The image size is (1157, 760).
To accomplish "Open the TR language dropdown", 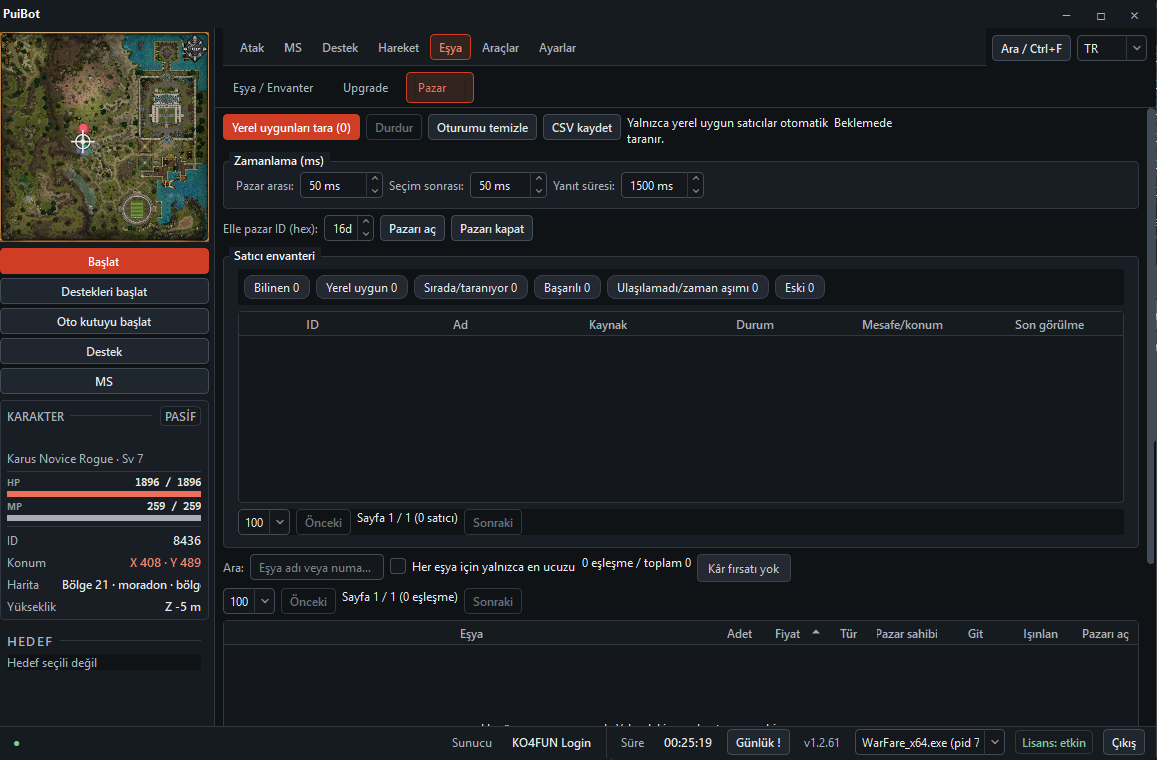I will [x=1111, y=49].
